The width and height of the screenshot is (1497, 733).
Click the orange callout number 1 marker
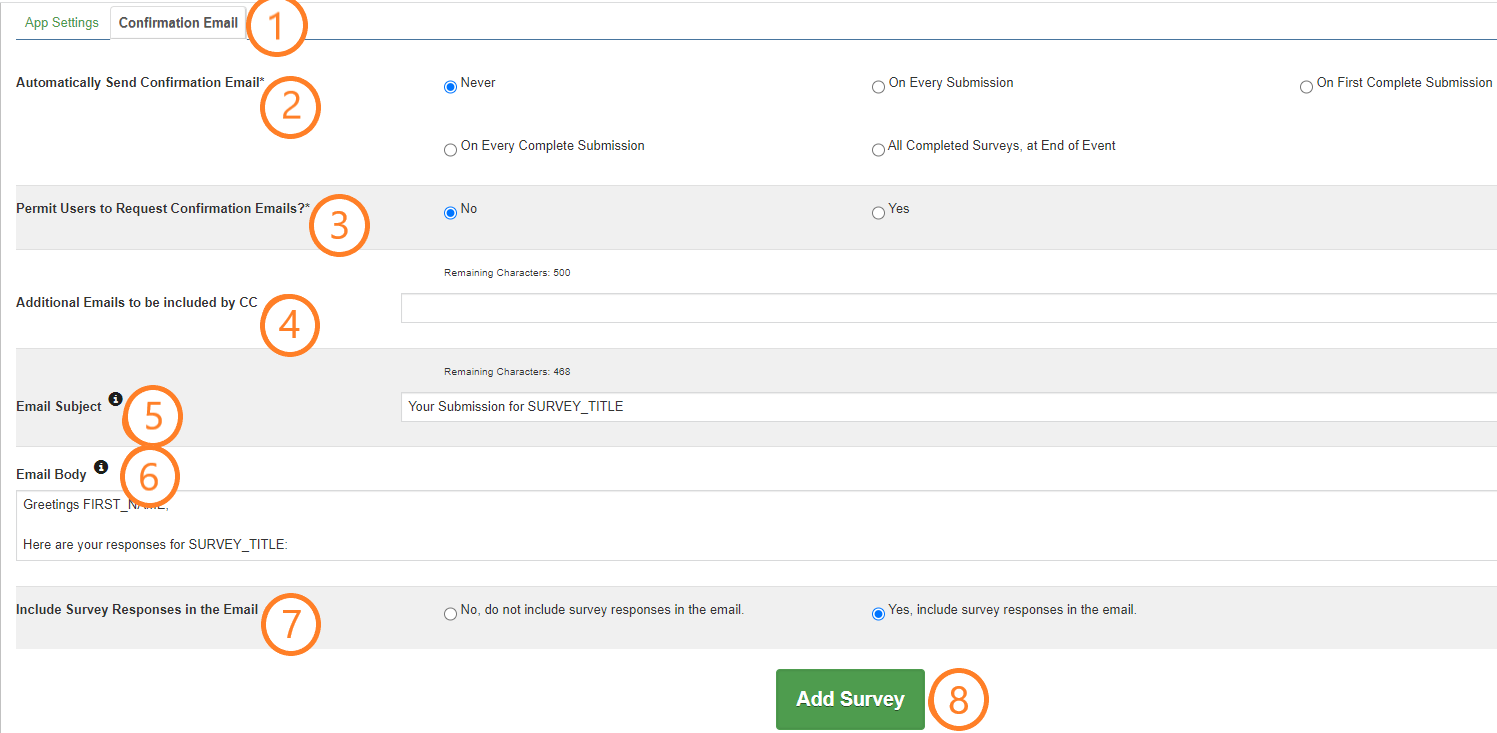[x=277, y=27]
